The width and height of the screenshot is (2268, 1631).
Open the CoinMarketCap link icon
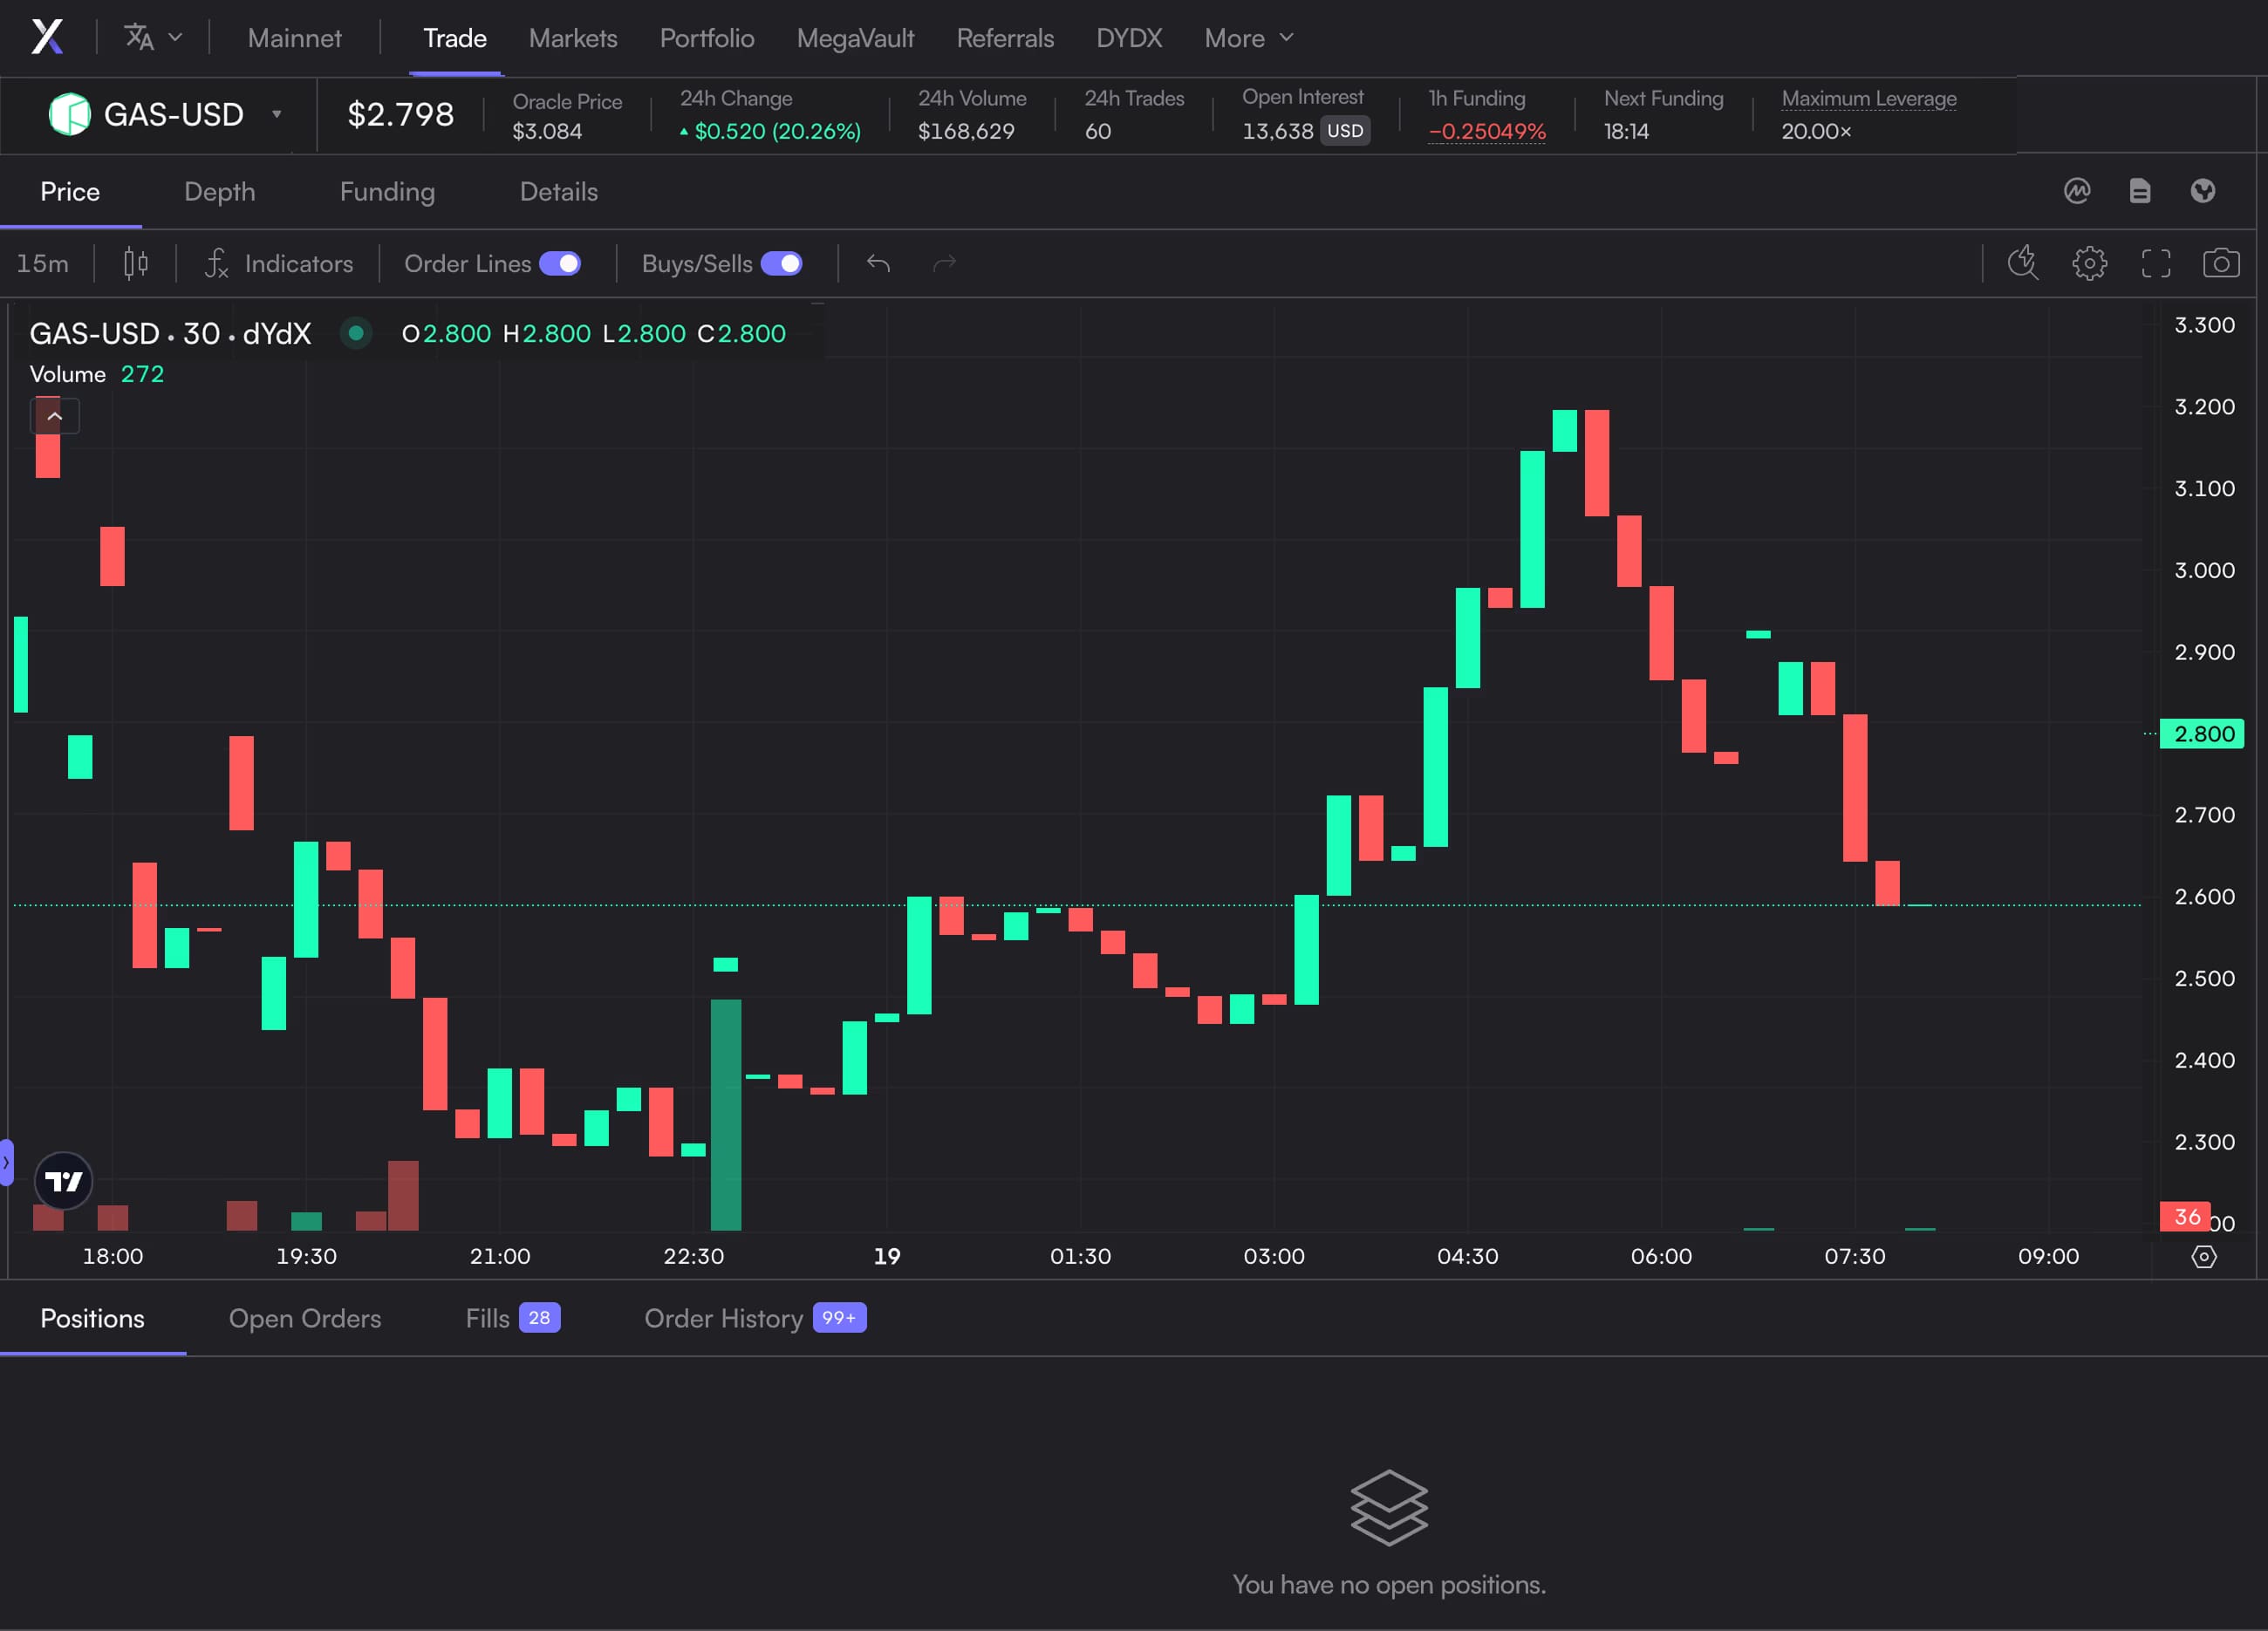coord(2077,191)
